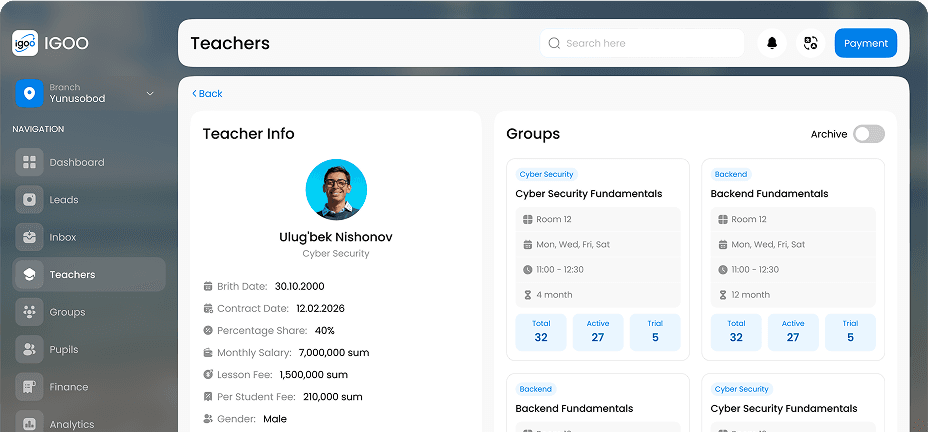Open Groups in the navigation
The height and width of the screenshot is (432, 928).
tap(89, 312)
